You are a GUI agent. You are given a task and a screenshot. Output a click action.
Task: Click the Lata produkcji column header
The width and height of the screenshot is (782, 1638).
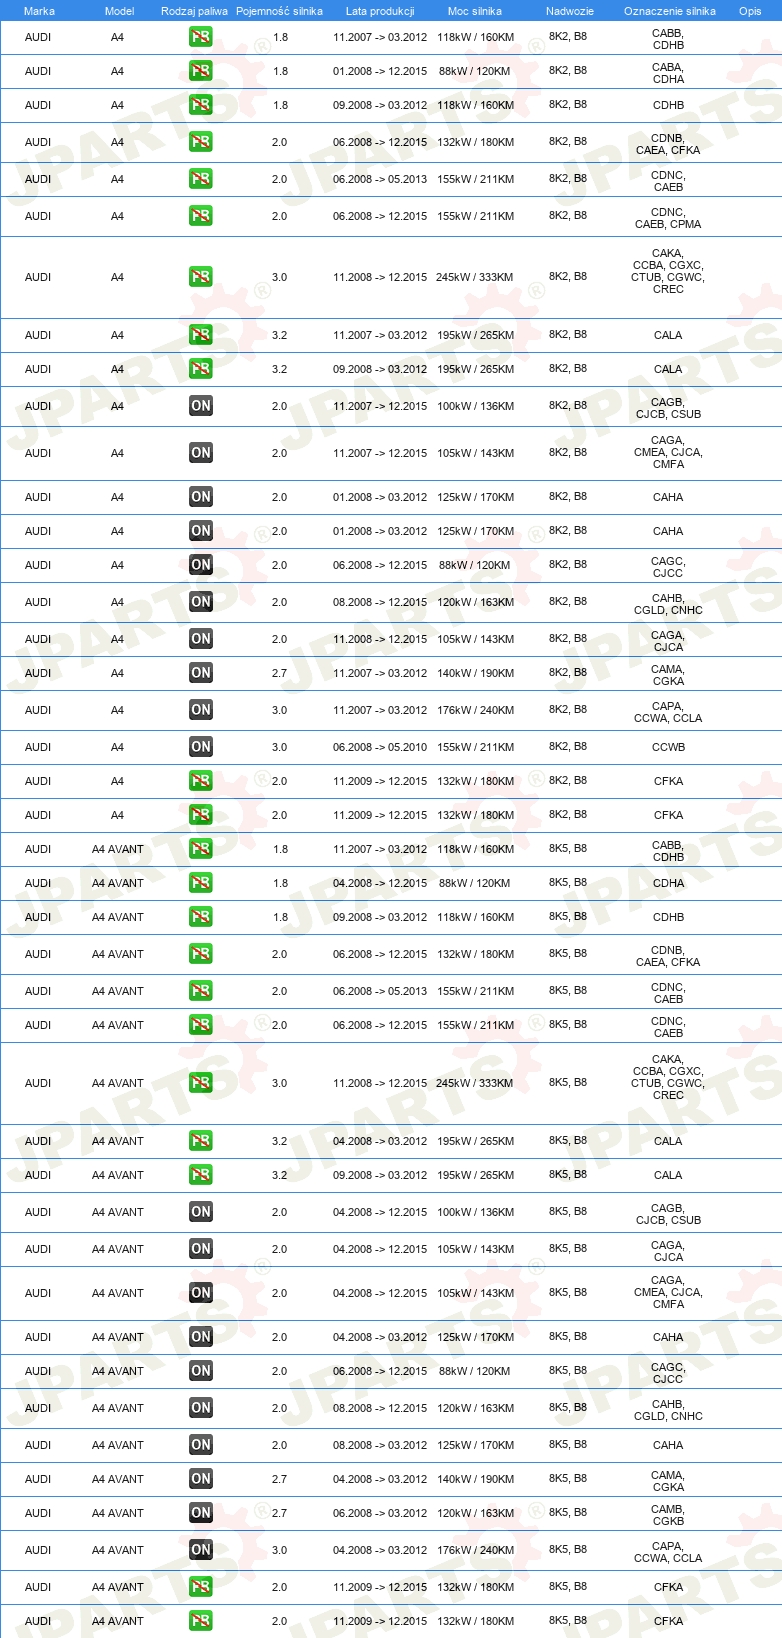[x=380, y=11]
